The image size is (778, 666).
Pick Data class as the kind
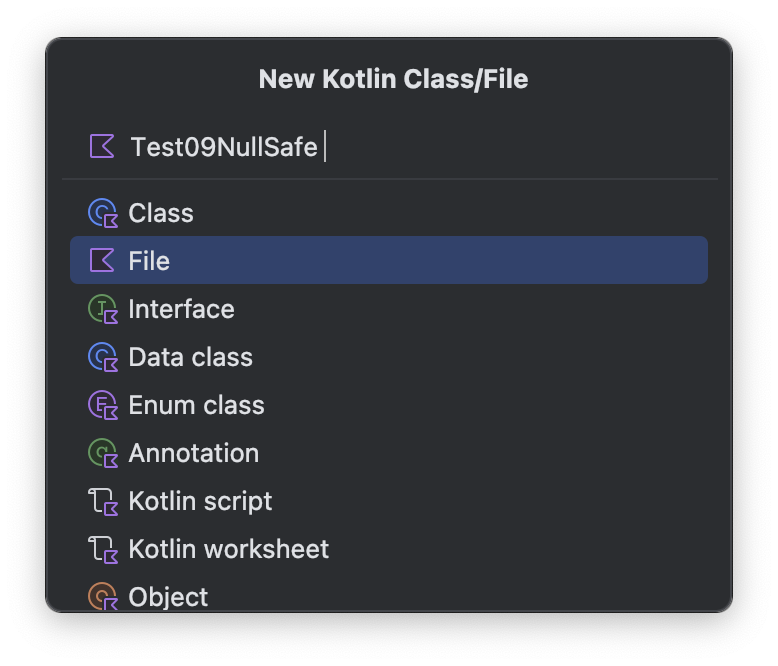(x=190, y=357)
